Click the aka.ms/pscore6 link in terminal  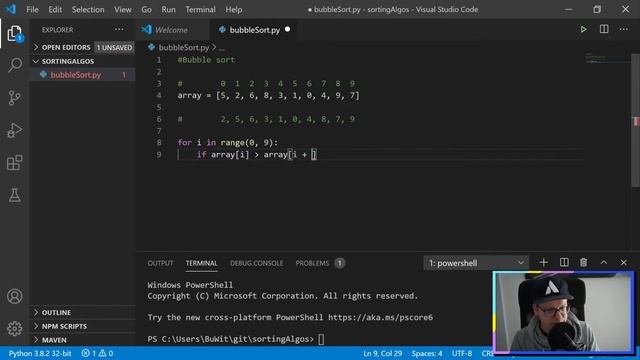click(x=380, y=317)
